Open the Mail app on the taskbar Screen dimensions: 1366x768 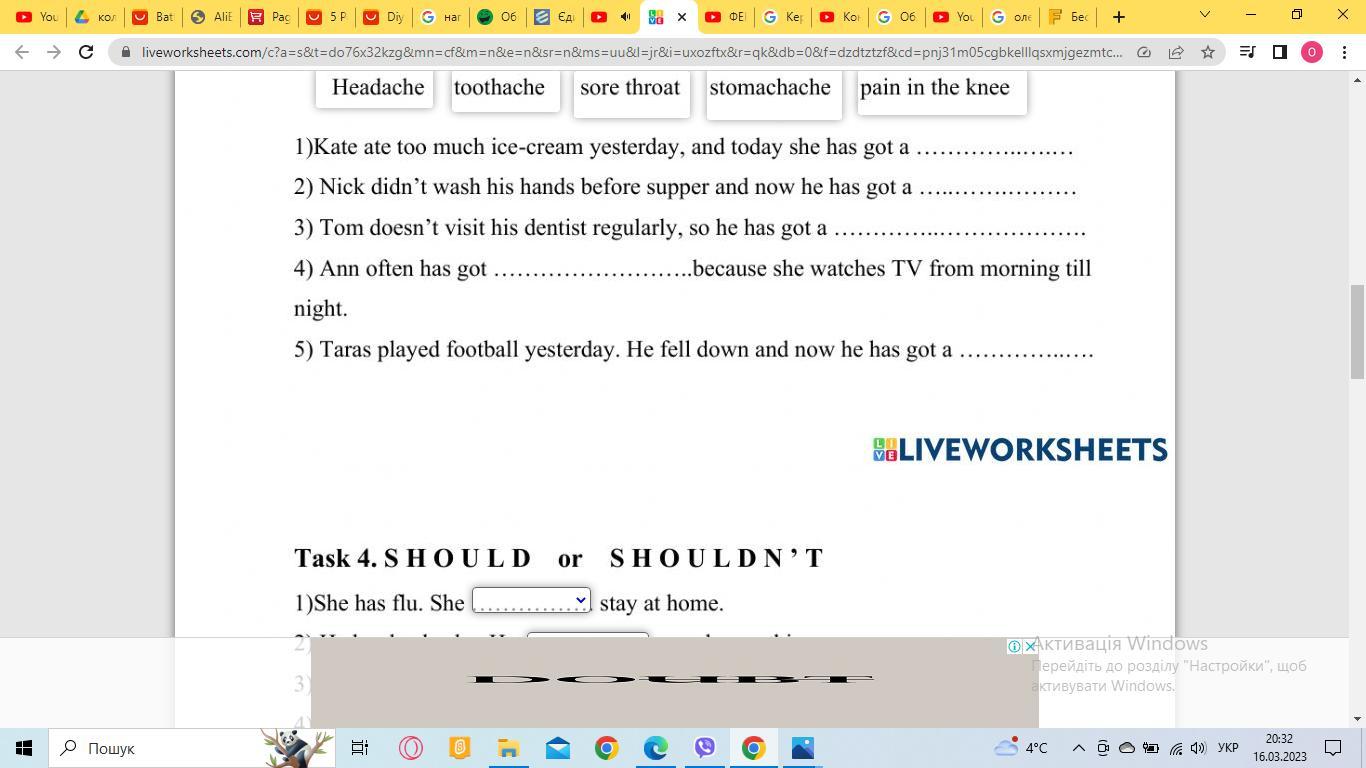tap(557, 748)
